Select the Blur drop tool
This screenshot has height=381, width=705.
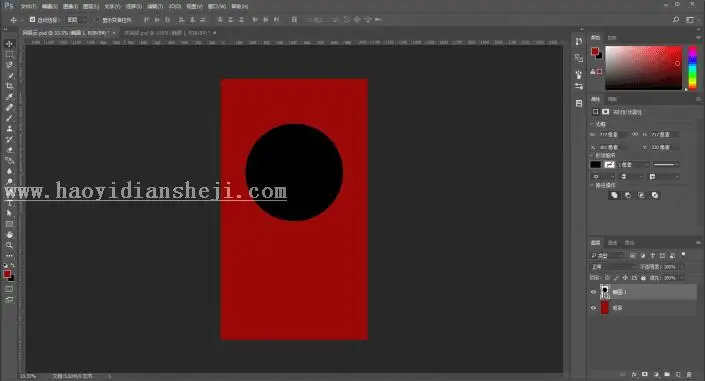(9, 171)
